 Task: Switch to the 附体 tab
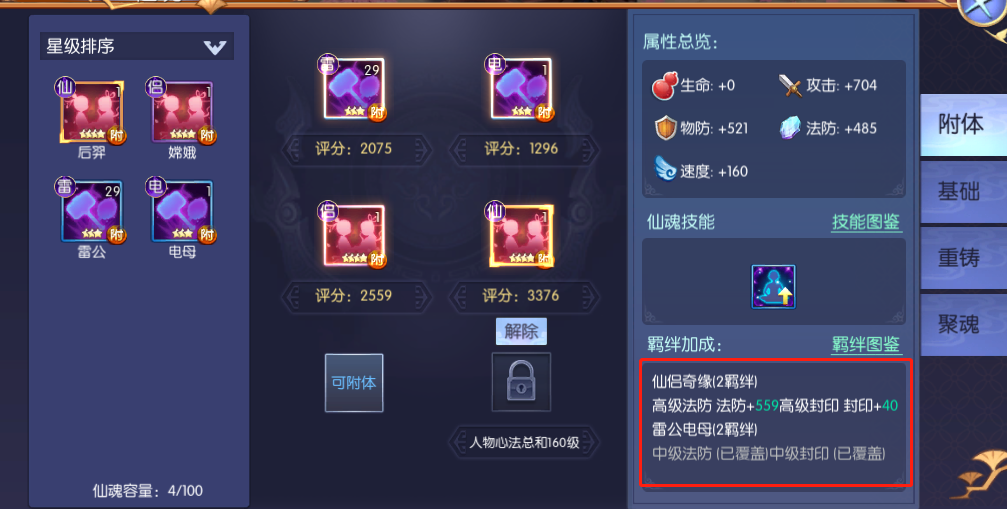(961, 125)
